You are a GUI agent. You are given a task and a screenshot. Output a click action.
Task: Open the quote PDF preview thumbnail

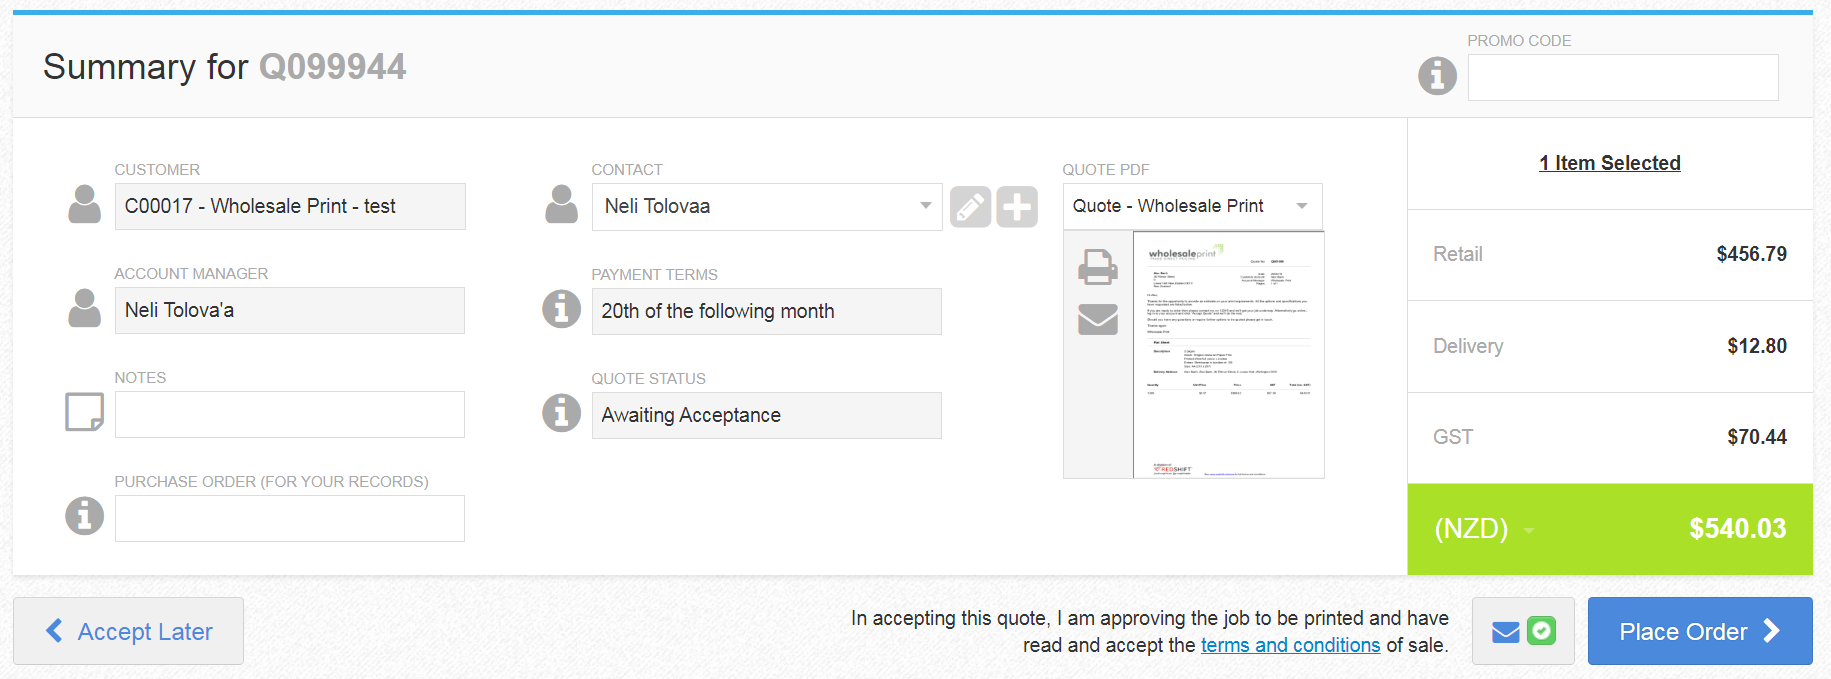point(1228,355)
